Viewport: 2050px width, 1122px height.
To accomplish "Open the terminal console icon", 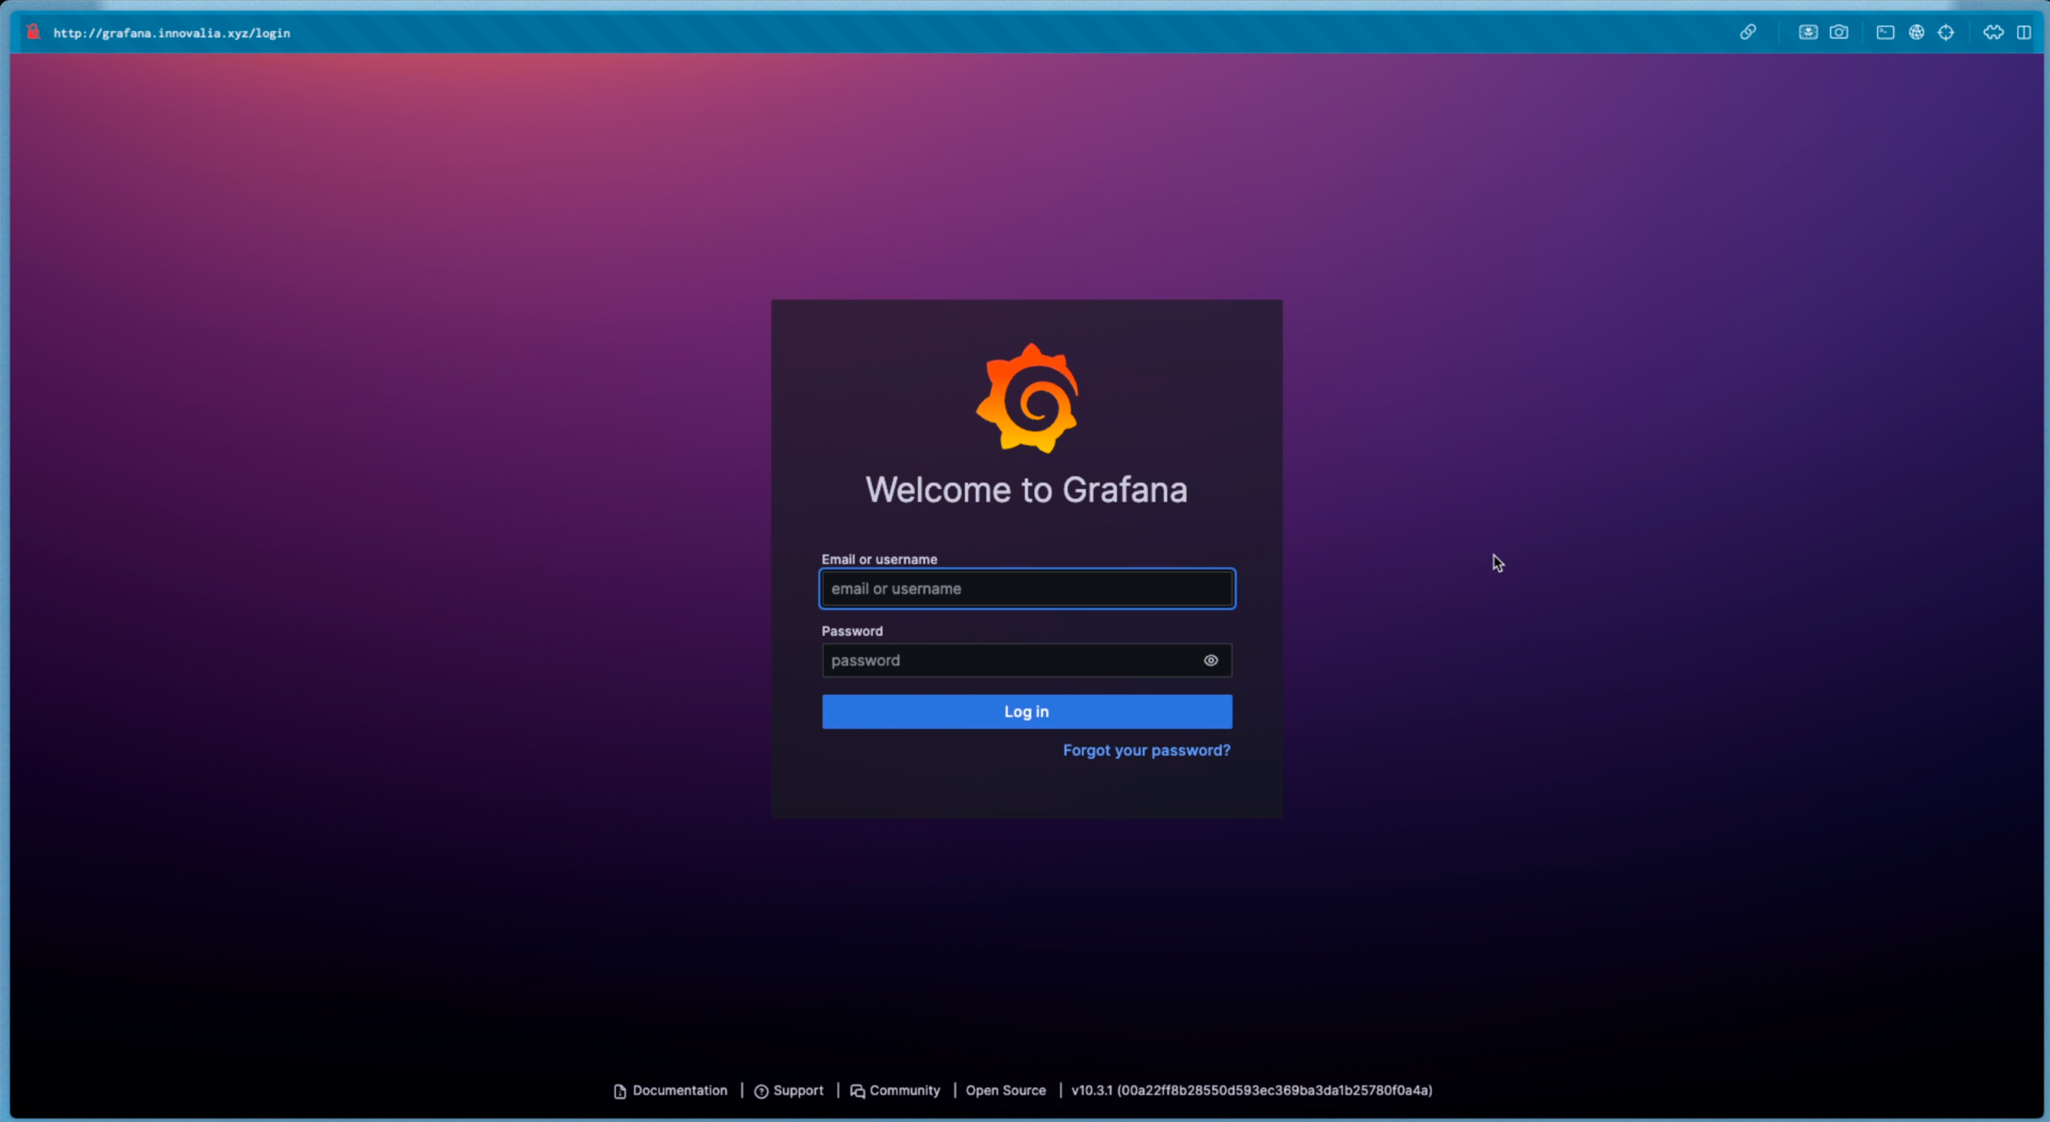I will point(1885,32).
